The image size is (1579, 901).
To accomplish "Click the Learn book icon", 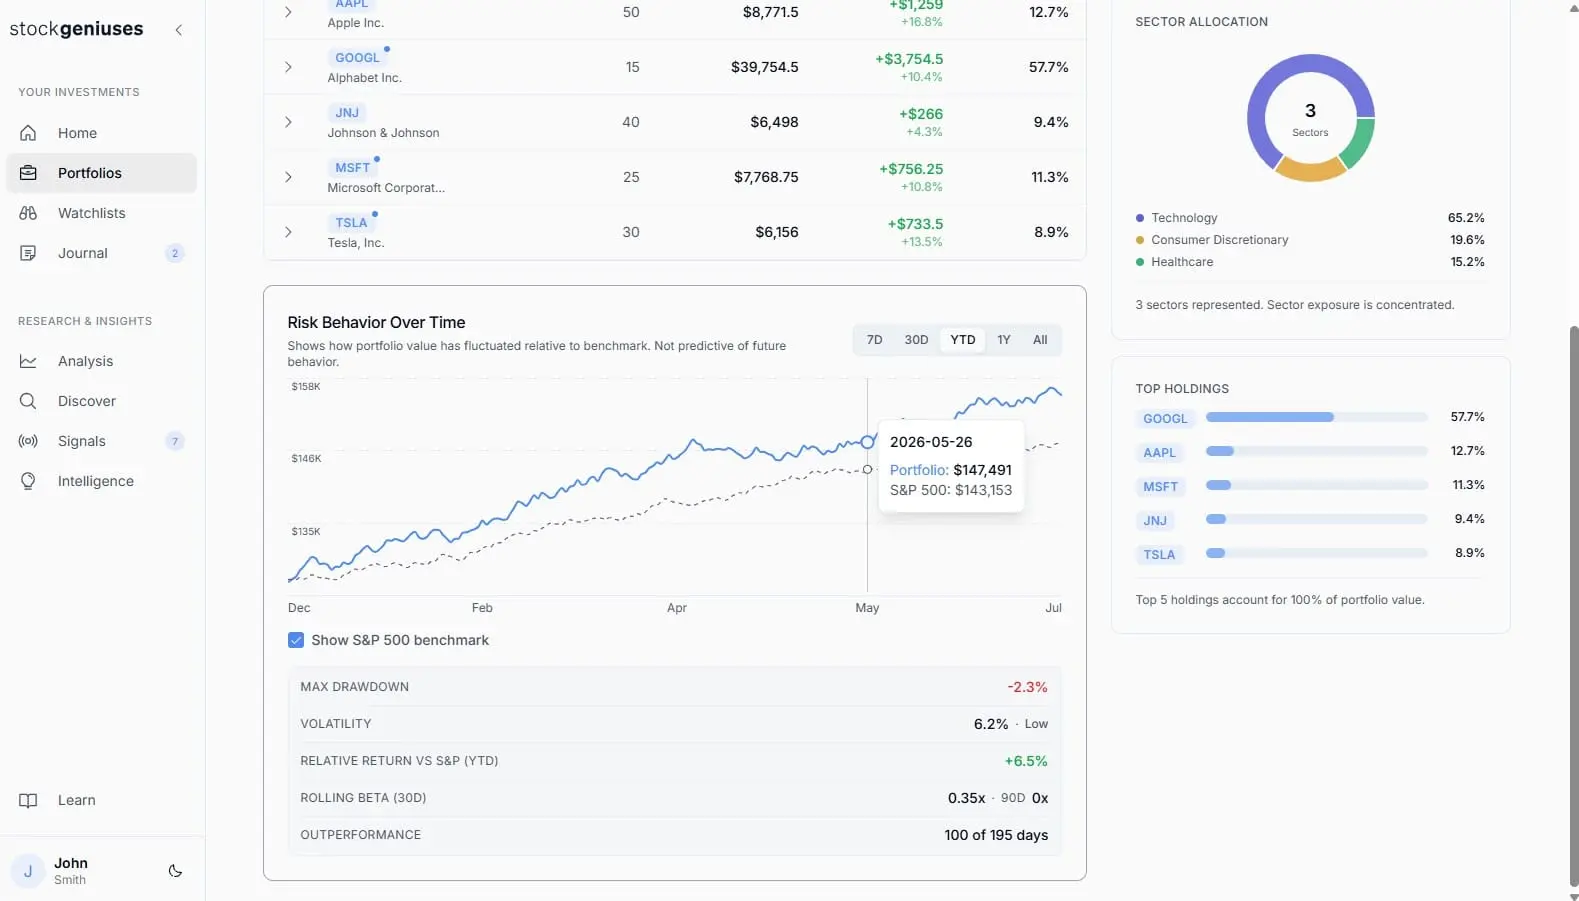I will click(28, 800).
